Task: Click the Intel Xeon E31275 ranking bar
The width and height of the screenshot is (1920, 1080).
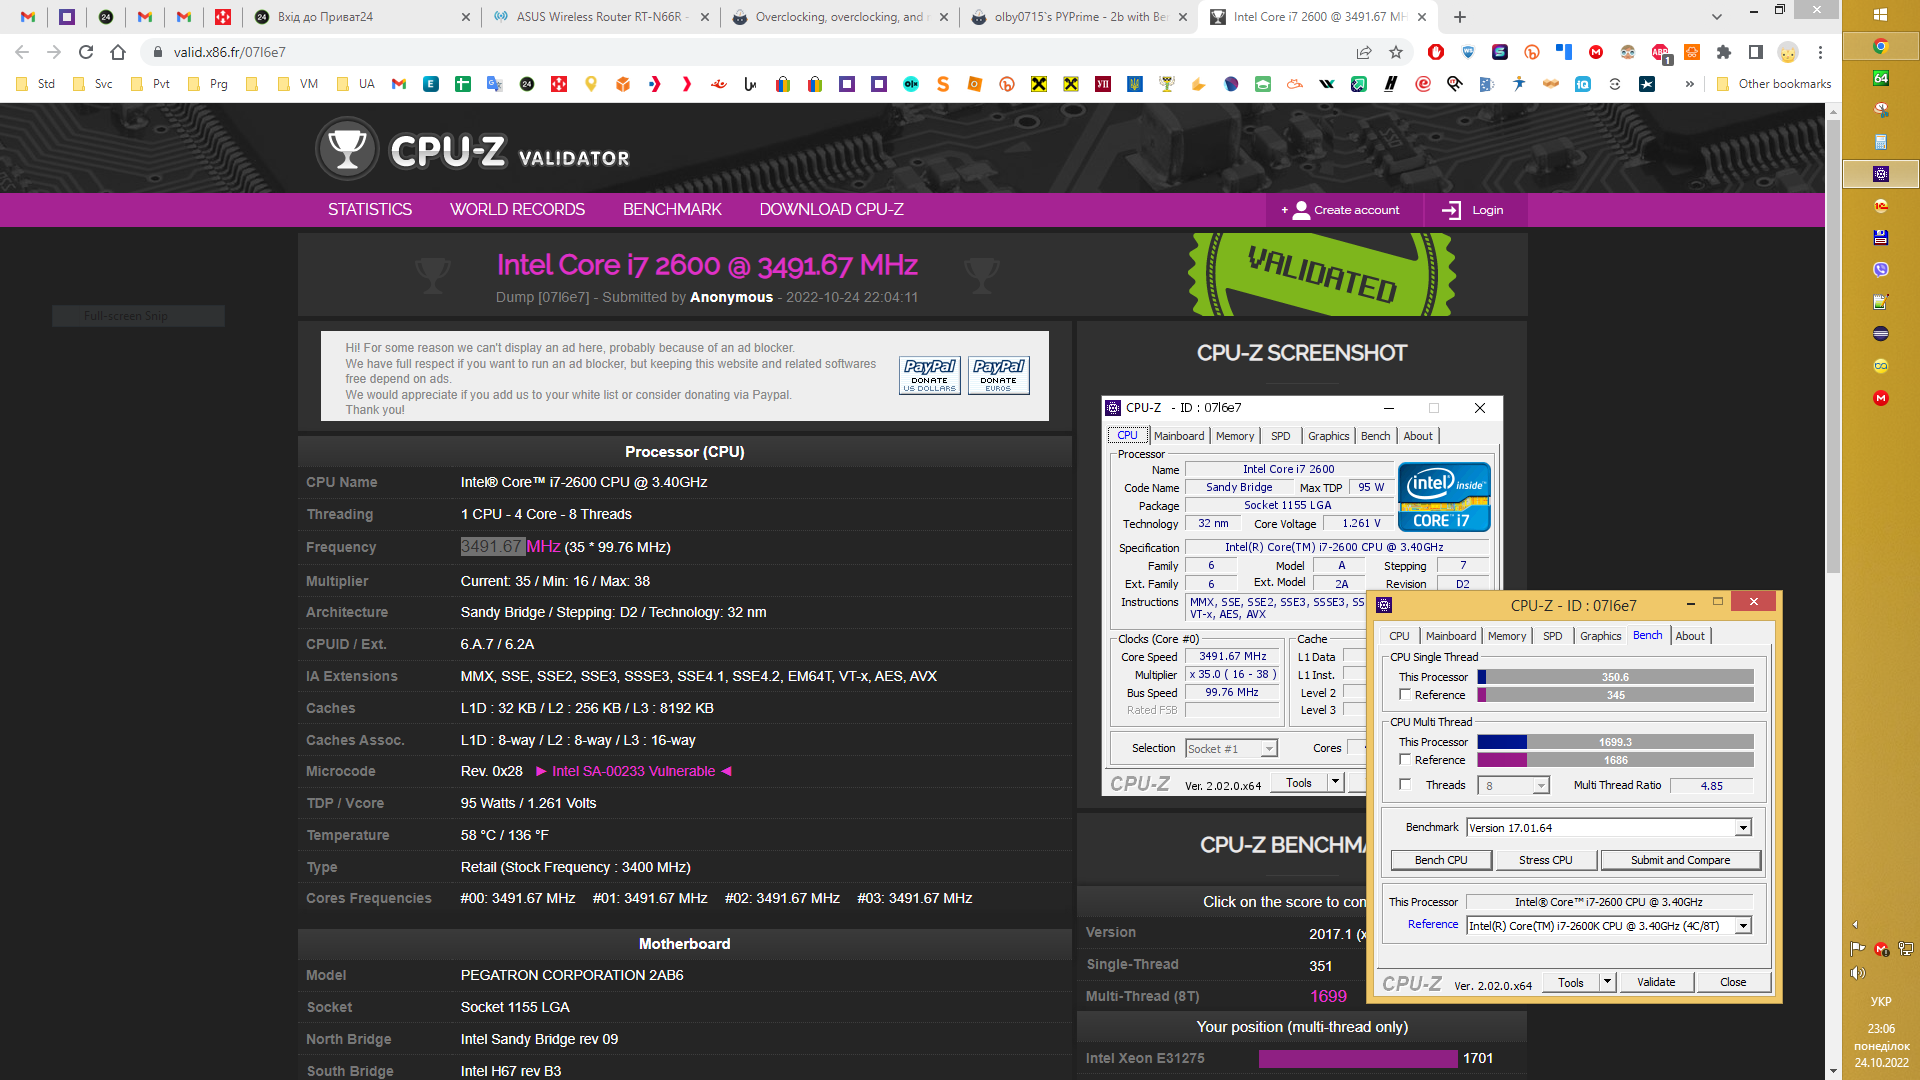Action: click(1357, 1059)
